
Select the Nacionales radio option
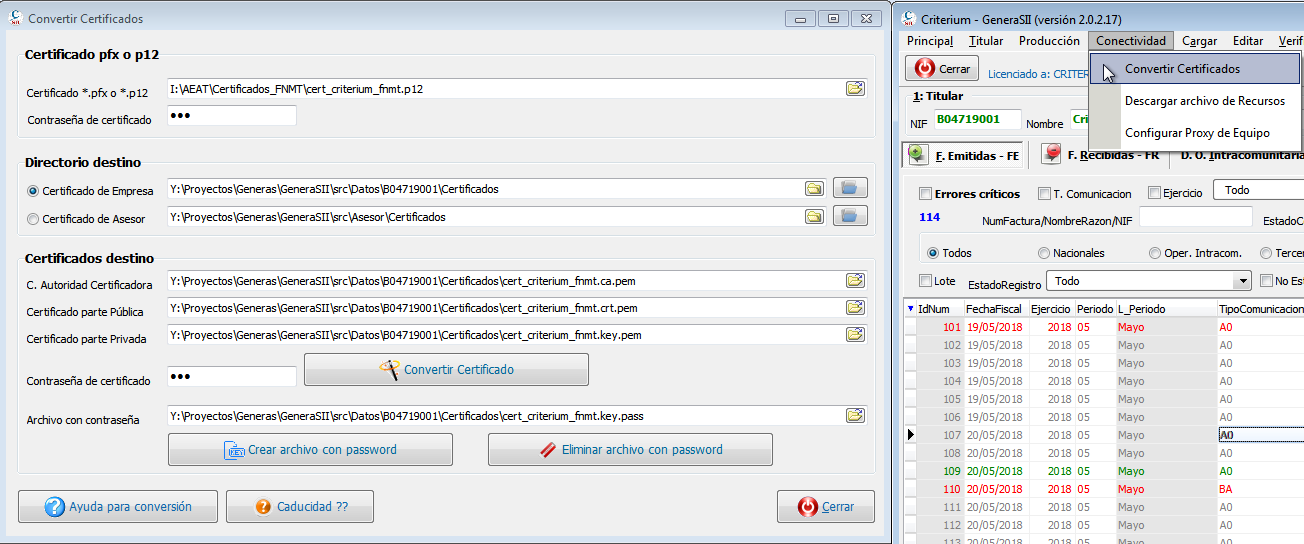click(x=1044, y=253)
